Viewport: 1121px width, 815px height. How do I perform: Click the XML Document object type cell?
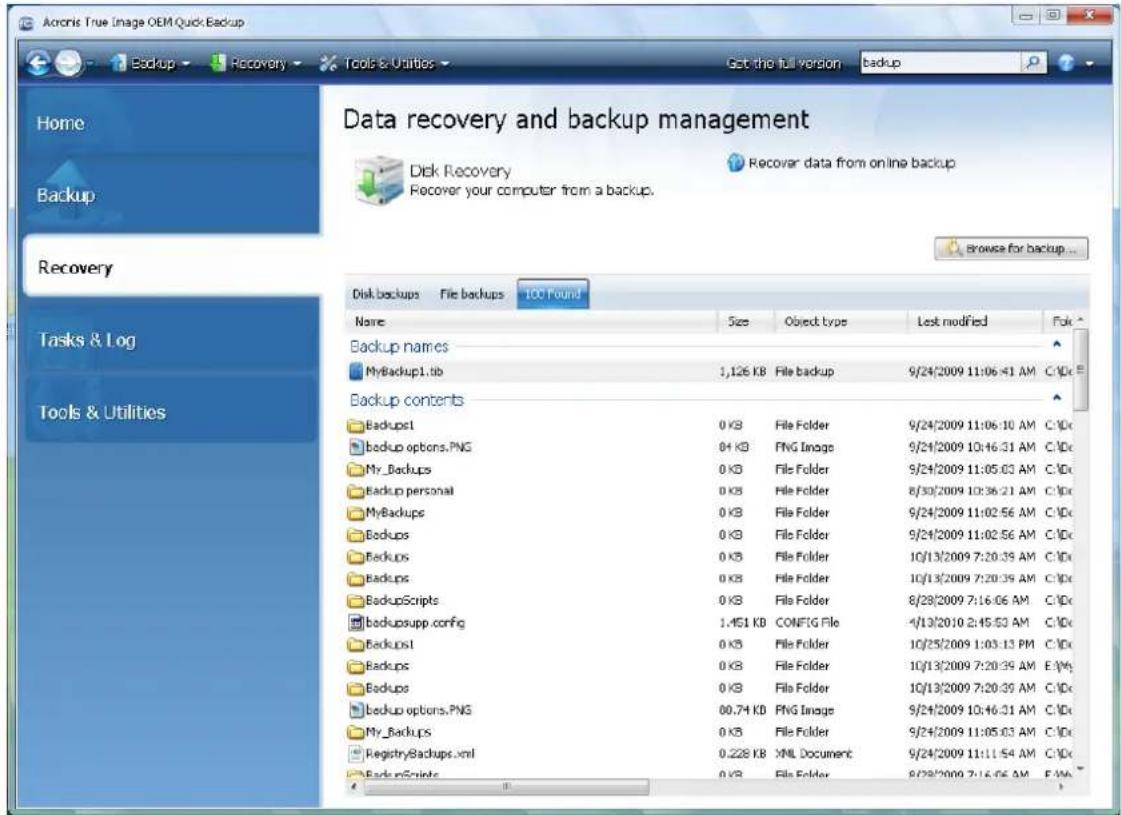(814, 754)
